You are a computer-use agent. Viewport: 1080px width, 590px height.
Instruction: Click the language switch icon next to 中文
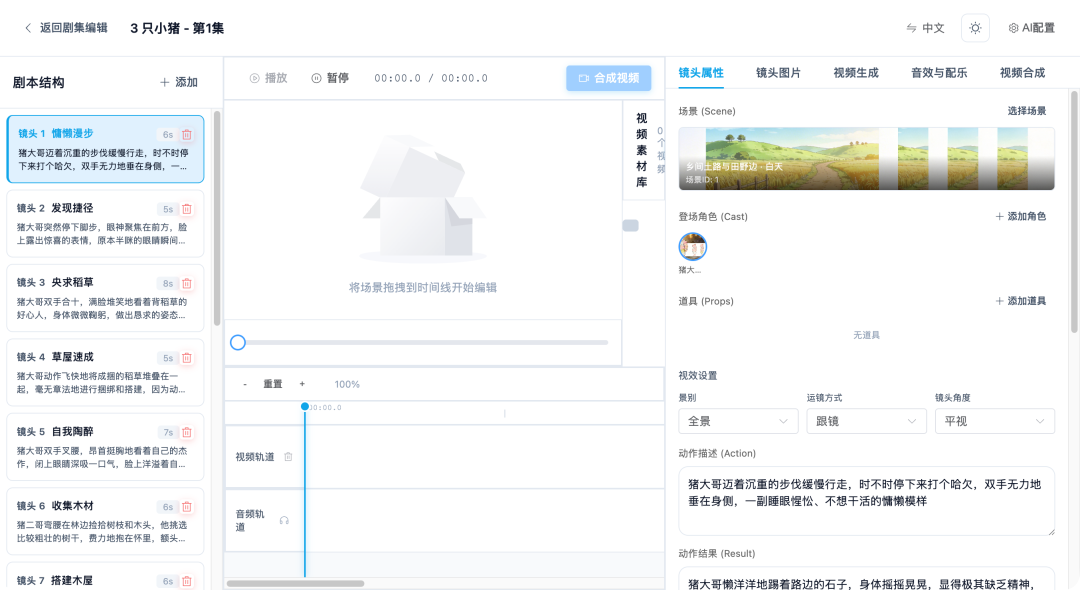pos(911,28)
